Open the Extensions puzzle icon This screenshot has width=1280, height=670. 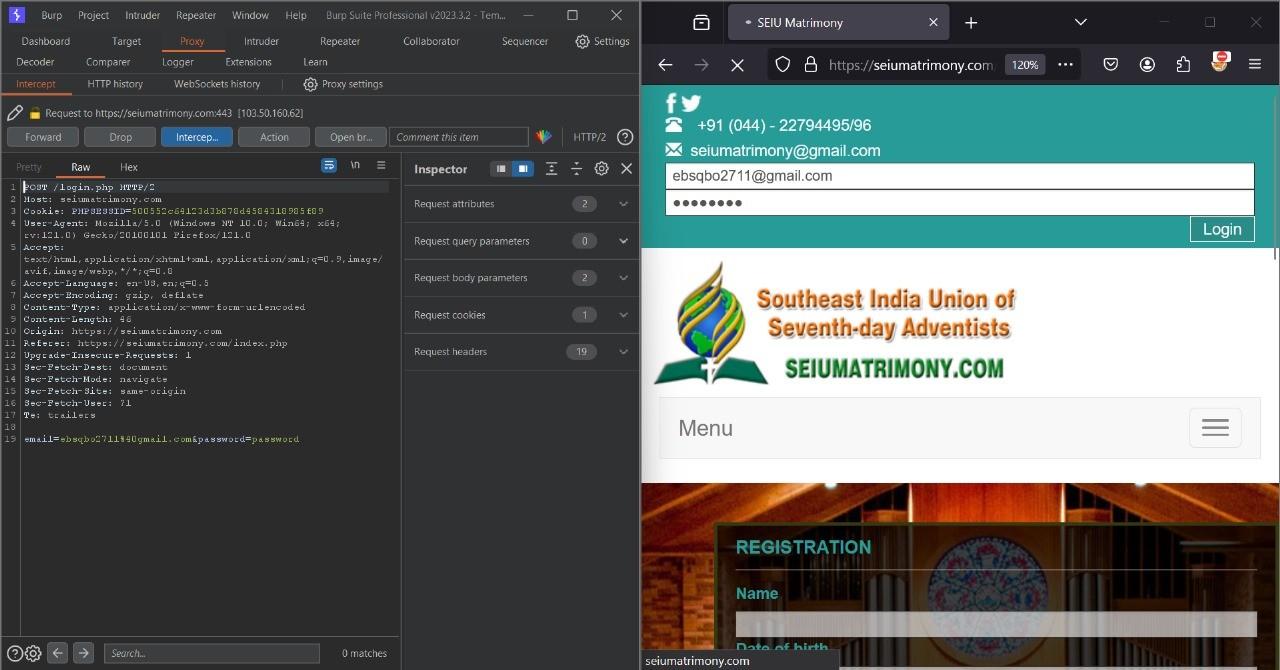point(1183,64)
